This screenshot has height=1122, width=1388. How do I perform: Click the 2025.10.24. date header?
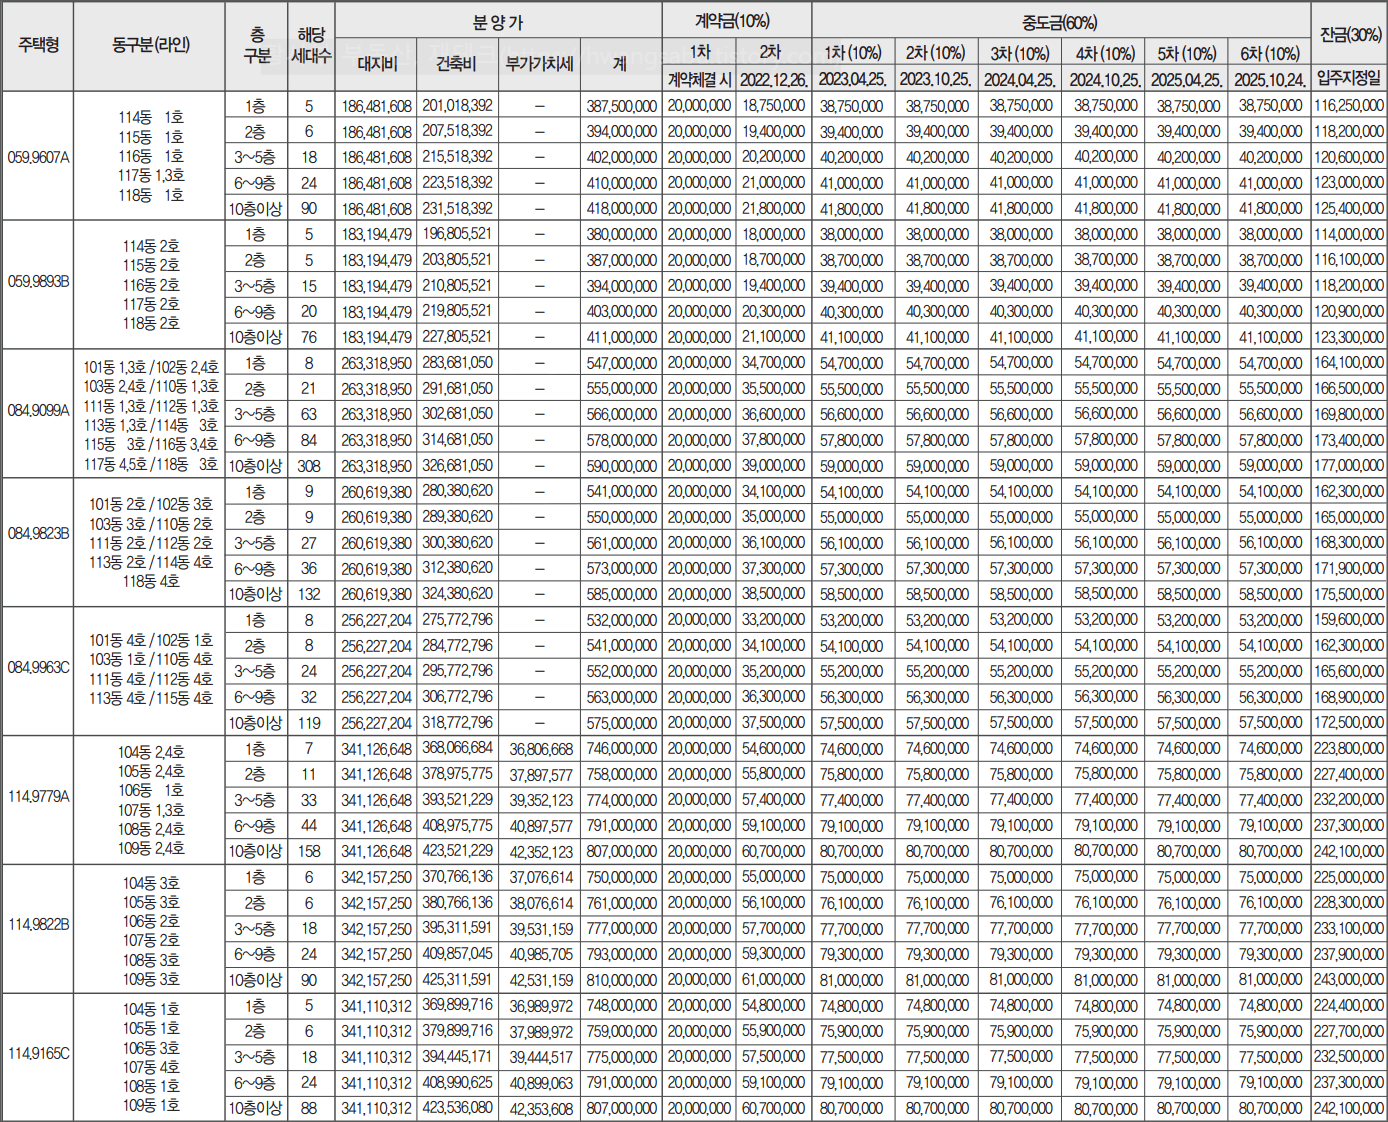(1270, 79)
